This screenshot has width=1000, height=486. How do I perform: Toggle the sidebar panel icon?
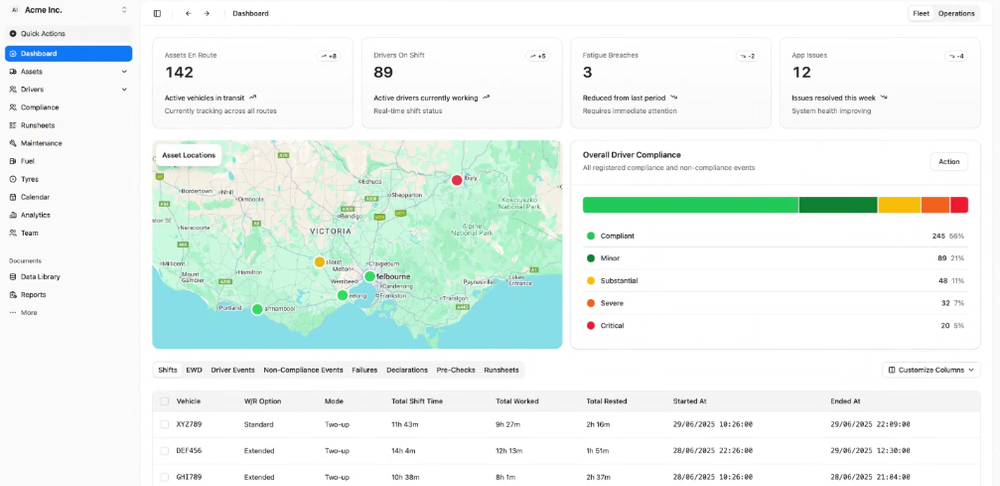coord(158,13)
